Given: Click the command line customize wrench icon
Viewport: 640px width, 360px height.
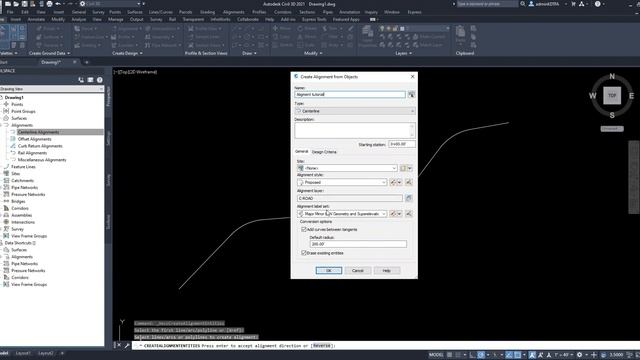Looking at the screenshot, I should [127, 345].
